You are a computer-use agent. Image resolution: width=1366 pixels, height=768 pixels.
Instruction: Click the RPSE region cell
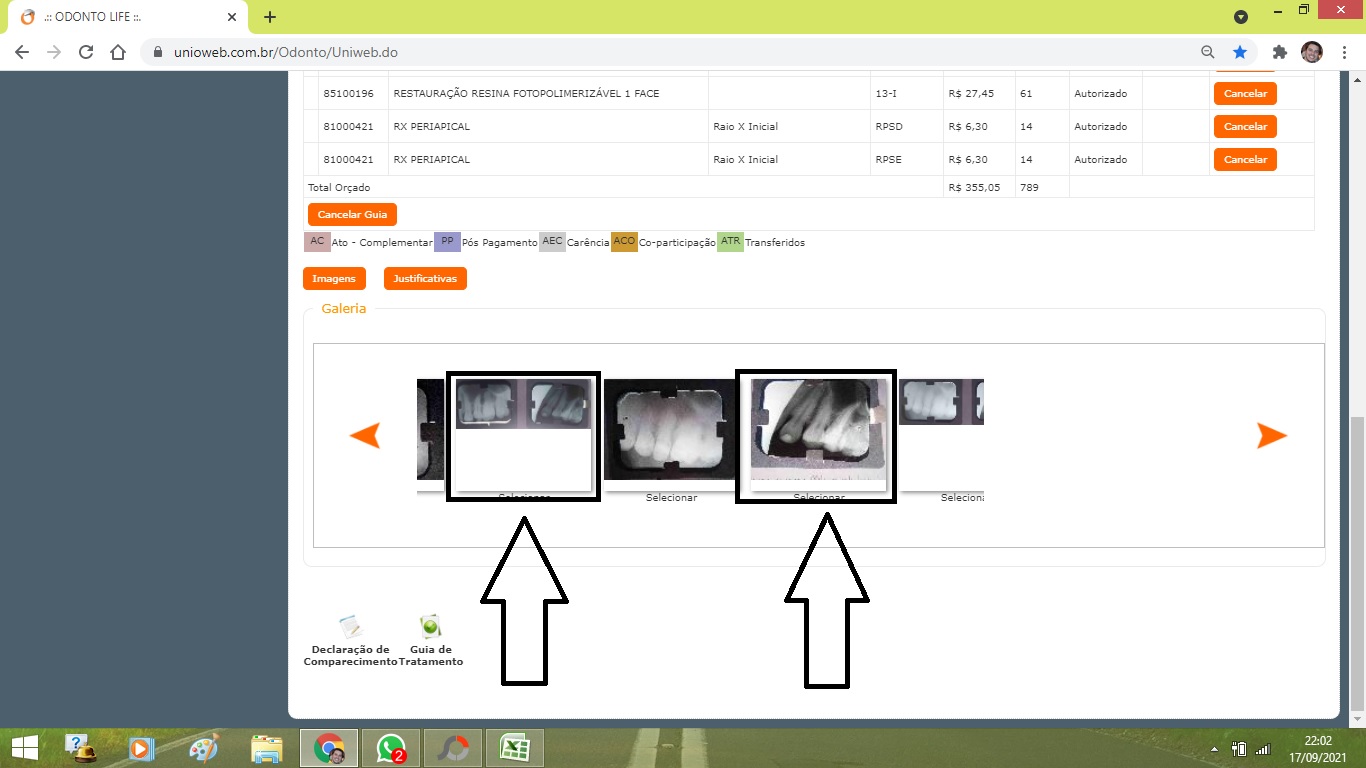[x=888, y=160]
